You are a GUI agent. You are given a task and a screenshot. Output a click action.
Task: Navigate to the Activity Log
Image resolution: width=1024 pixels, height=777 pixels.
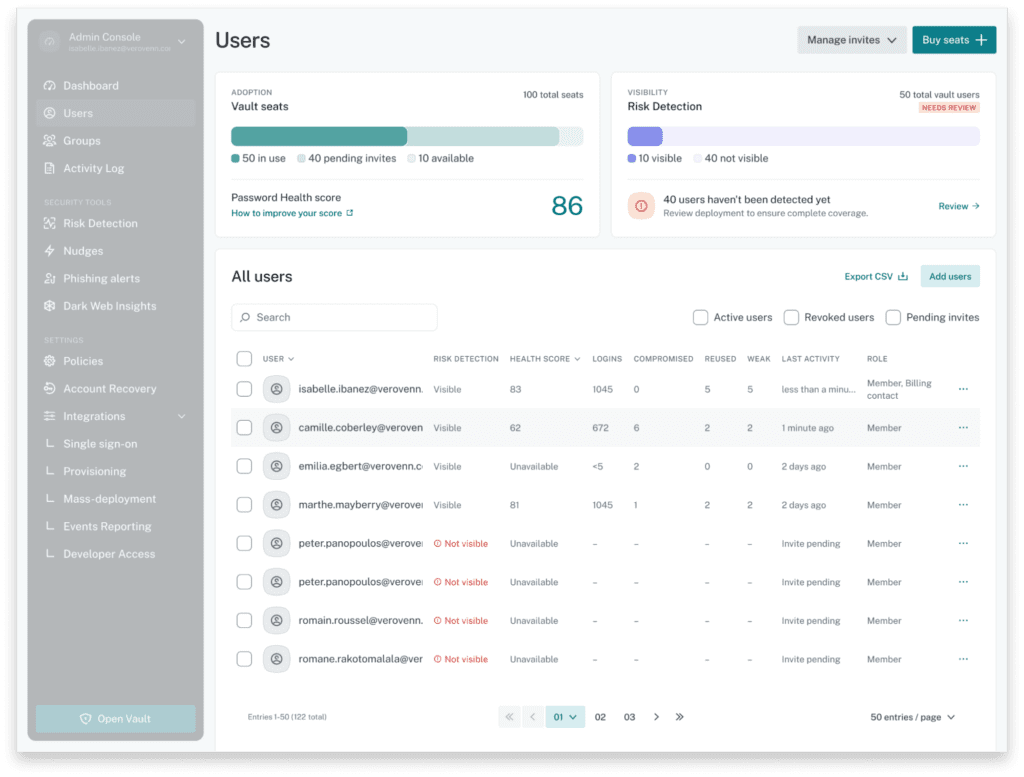coord(94,167)
